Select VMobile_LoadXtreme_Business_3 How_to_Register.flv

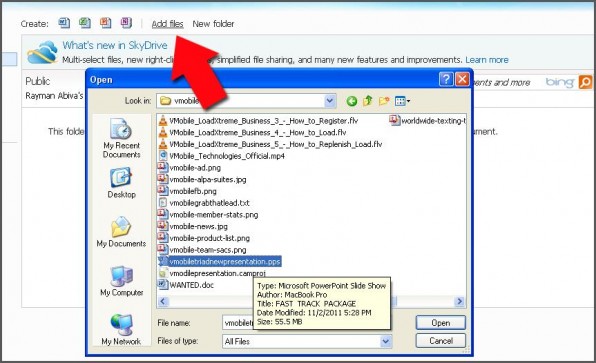pos(258,121)
